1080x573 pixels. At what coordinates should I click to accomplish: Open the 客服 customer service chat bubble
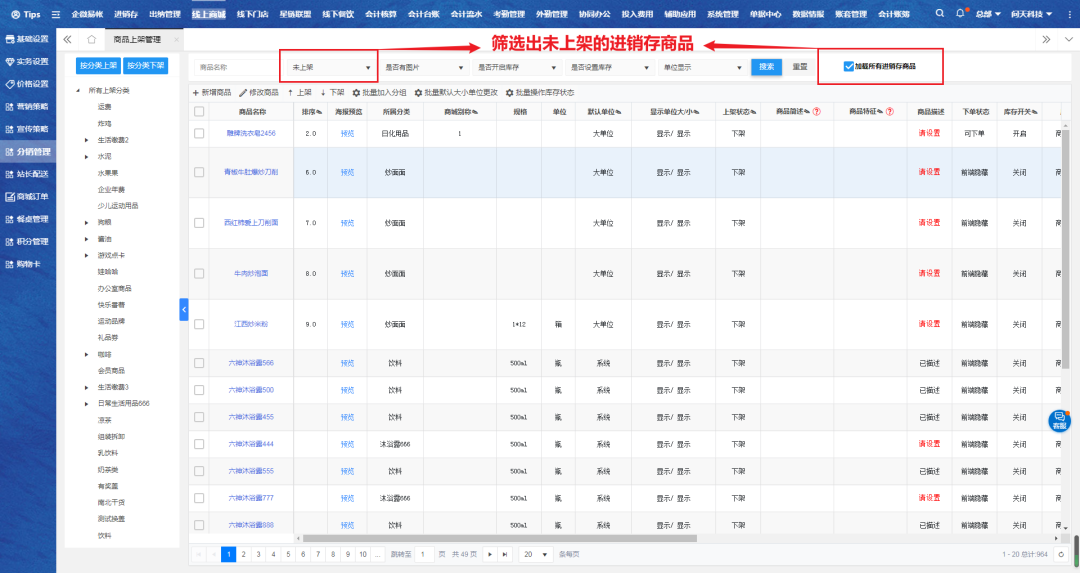[x=1059, y=420]
